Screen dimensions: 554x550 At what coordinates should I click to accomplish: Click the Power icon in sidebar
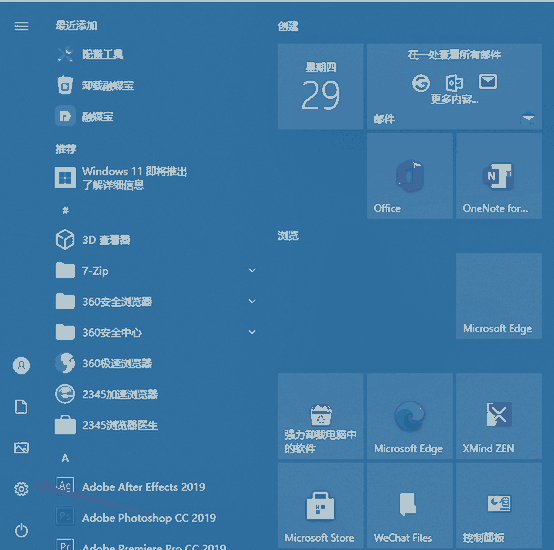click(x=21, y=530)
